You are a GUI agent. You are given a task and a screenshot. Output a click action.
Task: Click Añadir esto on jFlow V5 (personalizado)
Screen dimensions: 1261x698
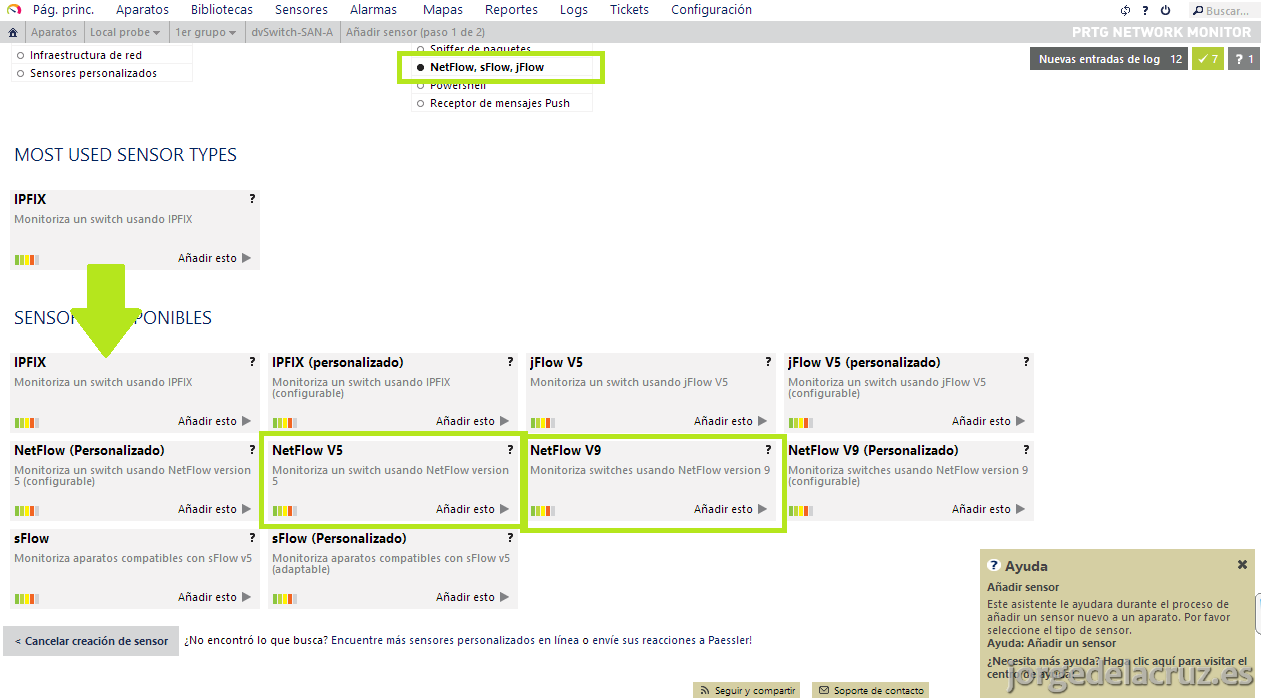(x=988, y=421)
